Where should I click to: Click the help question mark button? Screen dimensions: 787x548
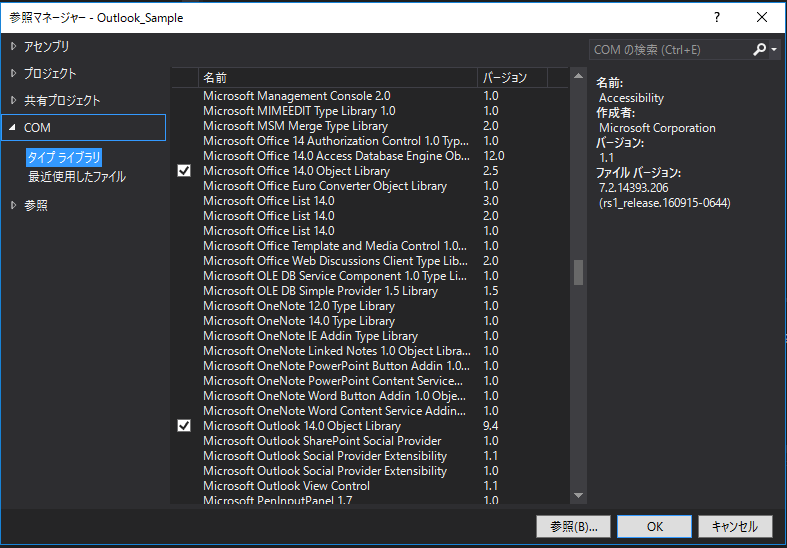tap(717, 18)
